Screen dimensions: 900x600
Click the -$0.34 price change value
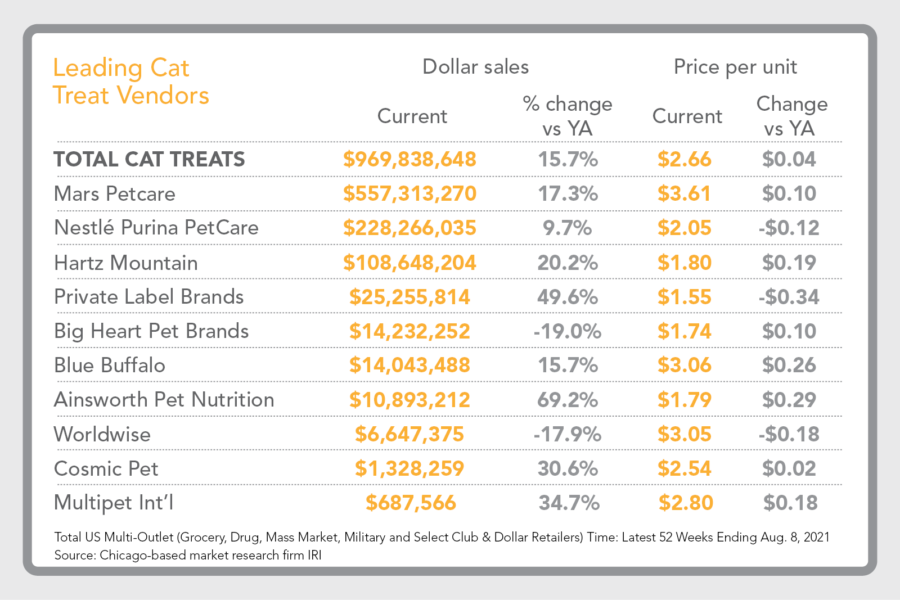(x=790, y=296)
